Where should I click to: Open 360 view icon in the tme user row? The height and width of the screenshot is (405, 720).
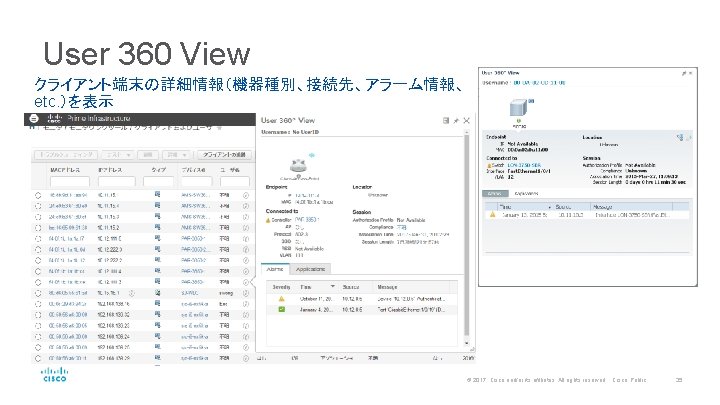246,304
